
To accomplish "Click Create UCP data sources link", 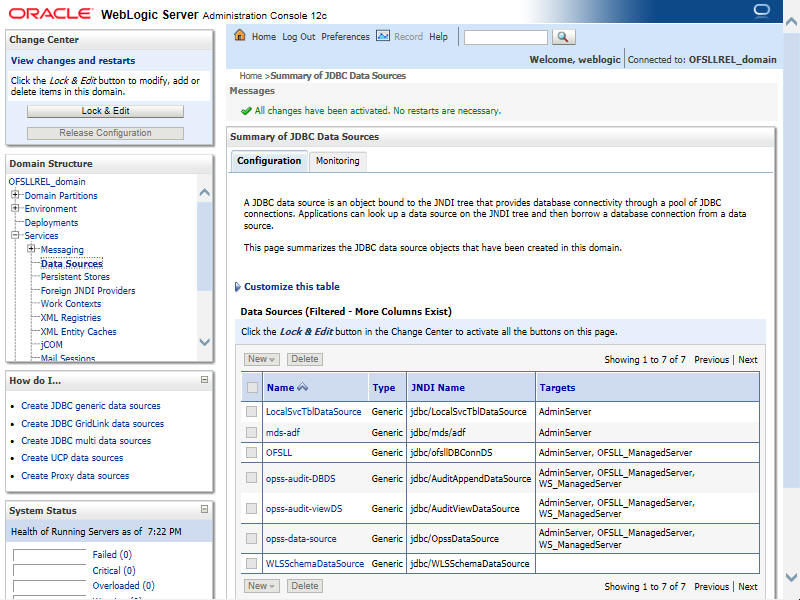I will (x=72, y=458).
